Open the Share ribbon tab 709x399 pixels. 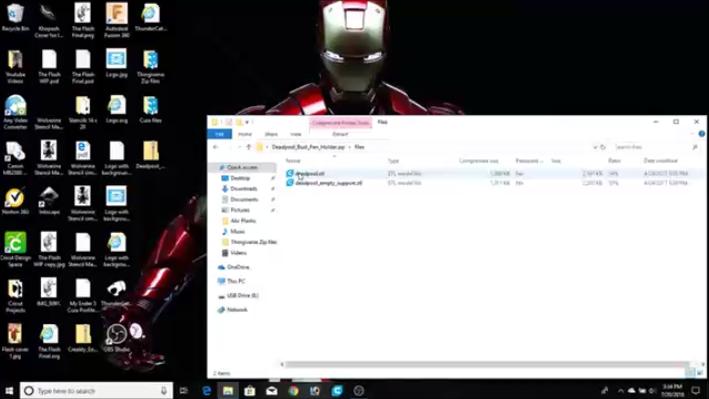pos(271,134)
